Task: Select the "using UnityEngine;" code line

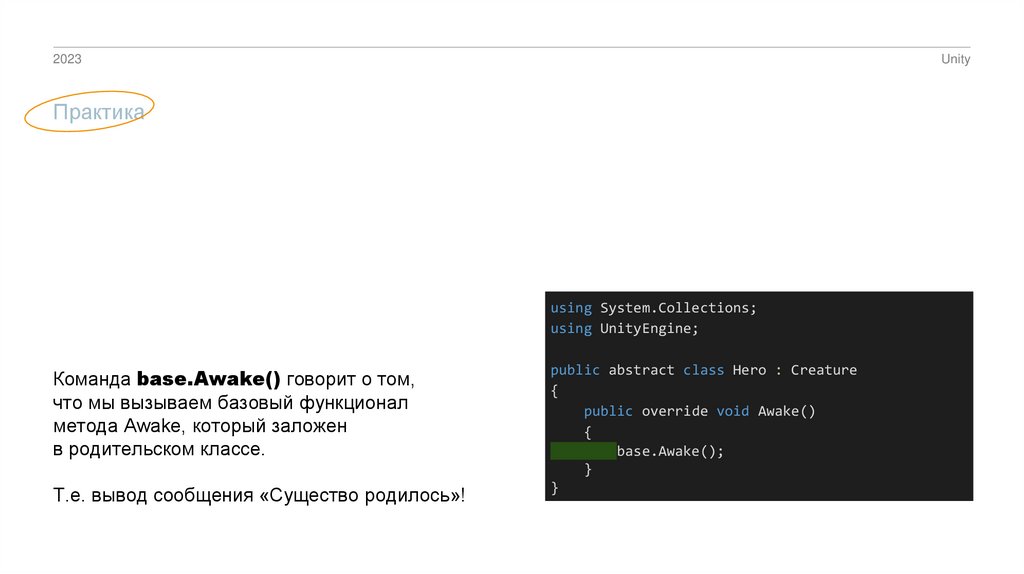Action: point(624,328)
